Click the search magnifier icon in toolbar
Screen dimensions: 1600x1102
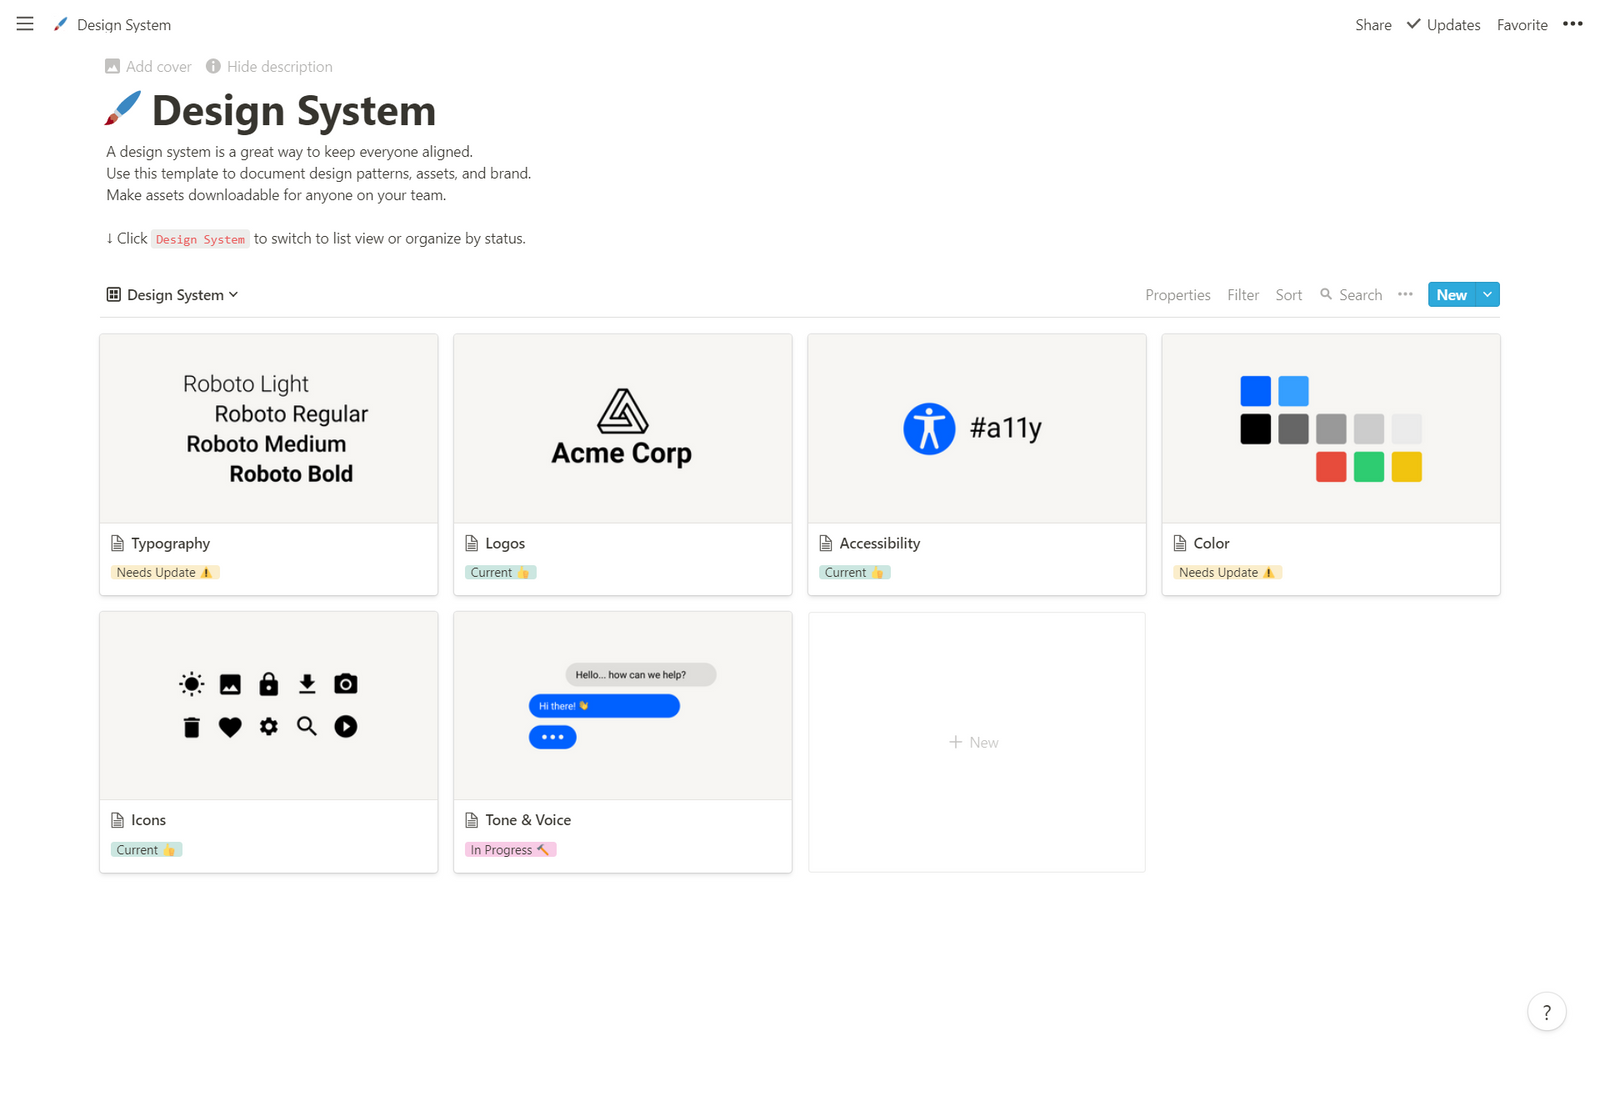1326,294
